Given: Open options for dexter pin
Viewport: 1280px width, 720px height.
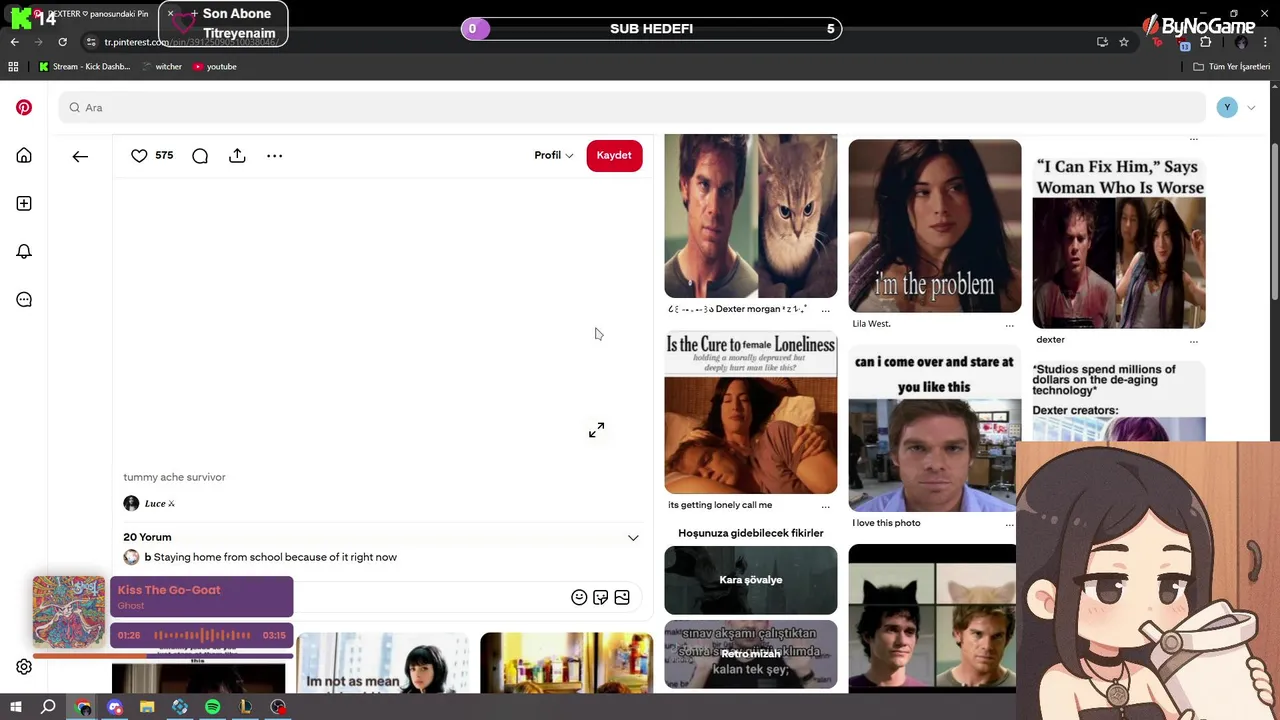Looking at the screenshot, I should click(x=1193, y=341).
